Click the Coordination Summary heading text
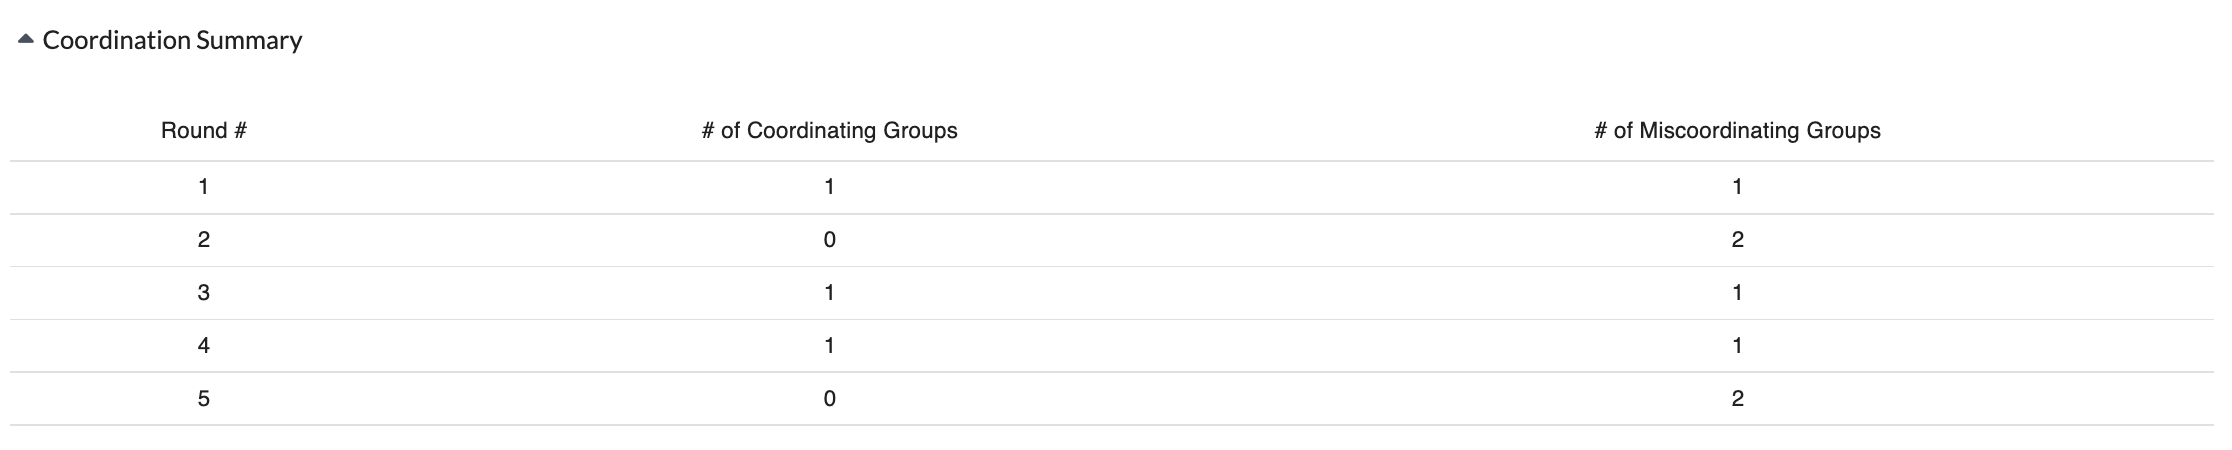Viewport: 2232px width, 450px height. [172, 41]
